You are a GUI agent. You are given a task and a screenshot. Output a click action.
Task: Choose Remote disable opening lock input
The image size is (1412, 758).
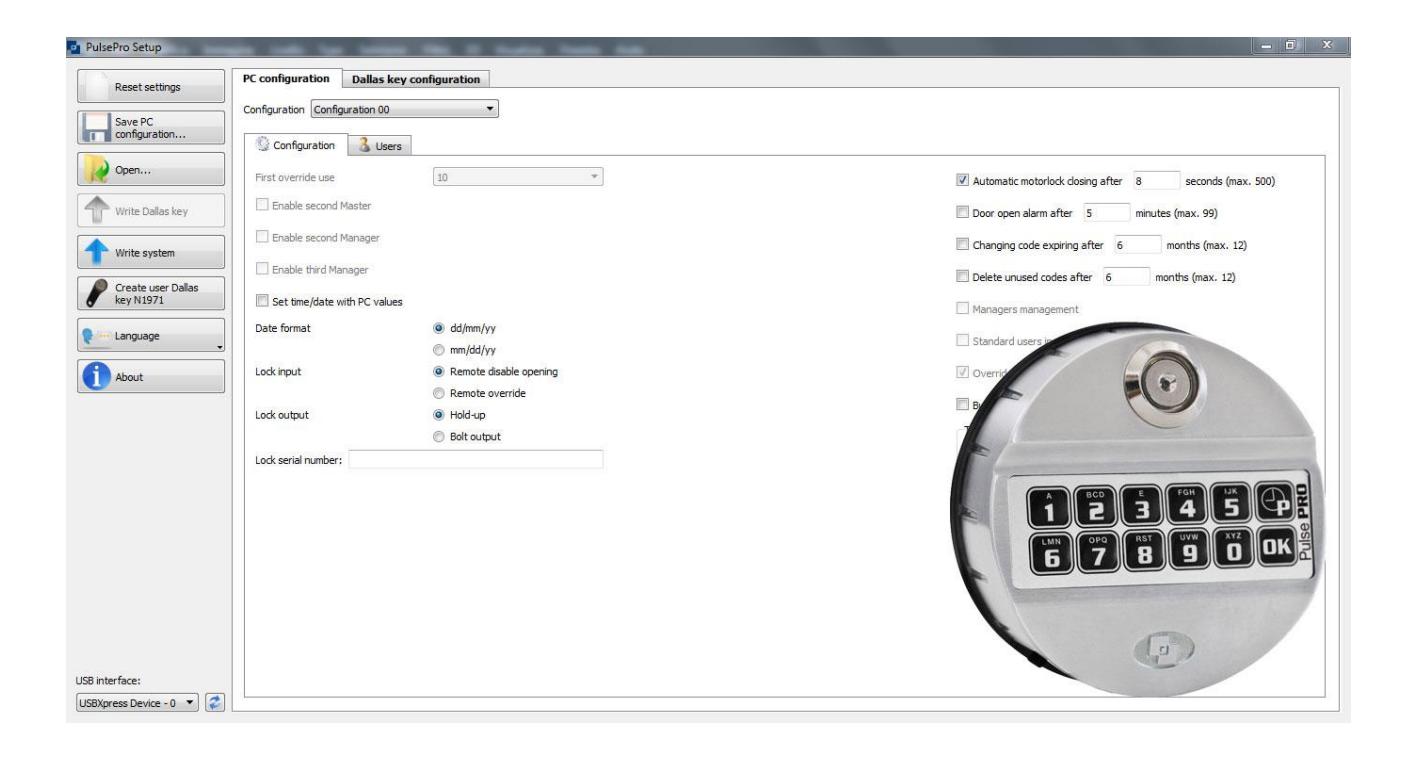pos(440,371)
